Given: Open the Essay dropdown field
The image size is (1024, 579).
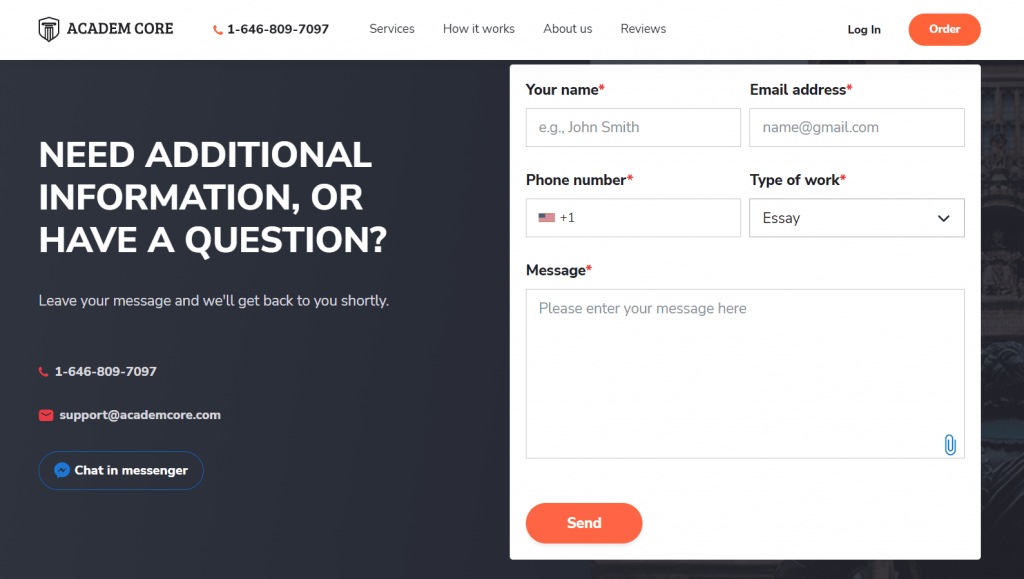Looking at the screenshot, I should coord(856,218).
